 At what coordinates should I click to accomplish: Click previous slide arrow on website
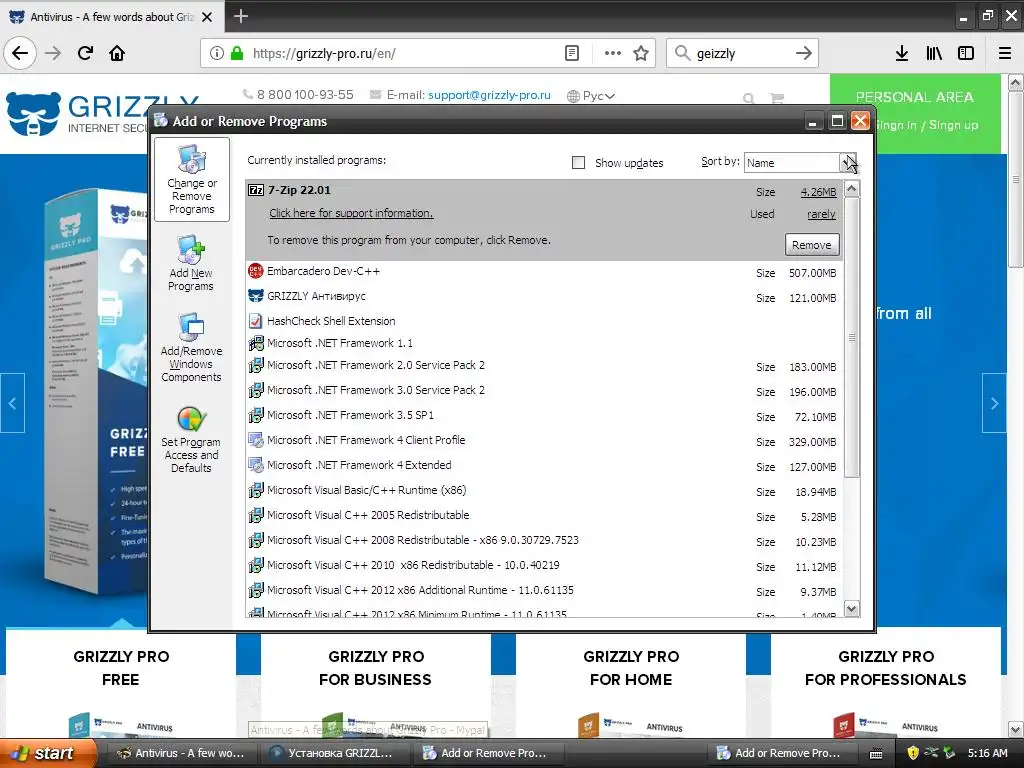[12, 404]
